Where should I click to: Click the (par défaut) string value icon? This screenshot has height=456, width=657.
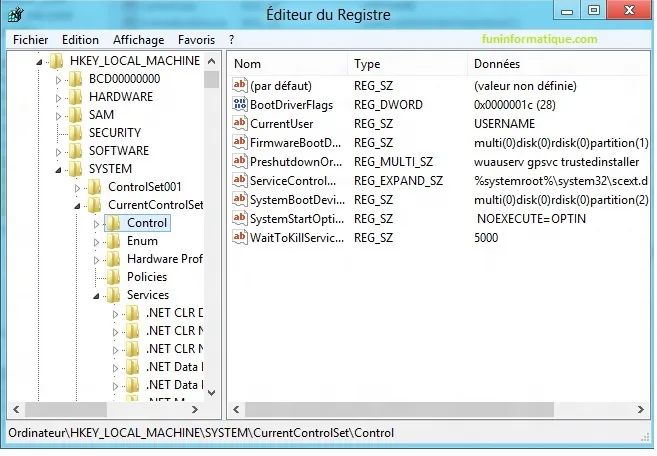pos(240,86)
